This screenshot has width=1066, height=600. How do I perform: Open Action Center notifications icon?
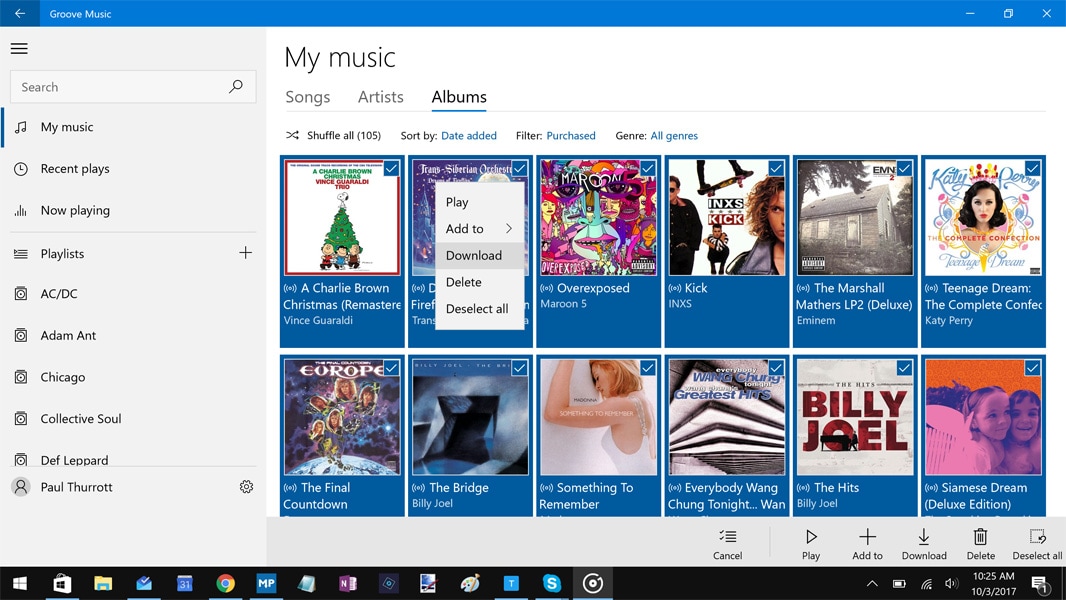pos(1040,583)
